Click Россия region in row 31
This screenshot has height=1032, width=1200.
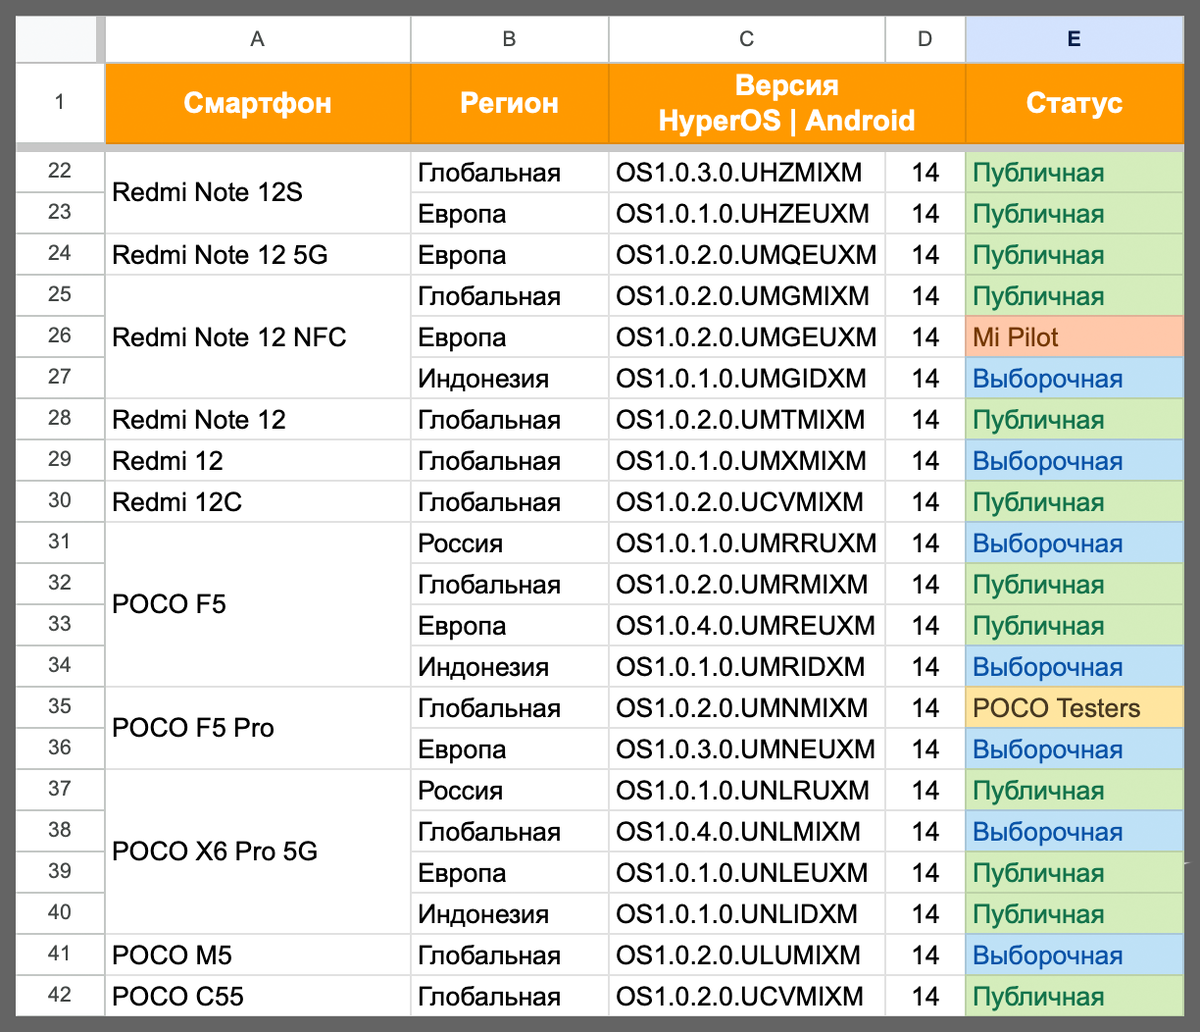pos(509,543)
